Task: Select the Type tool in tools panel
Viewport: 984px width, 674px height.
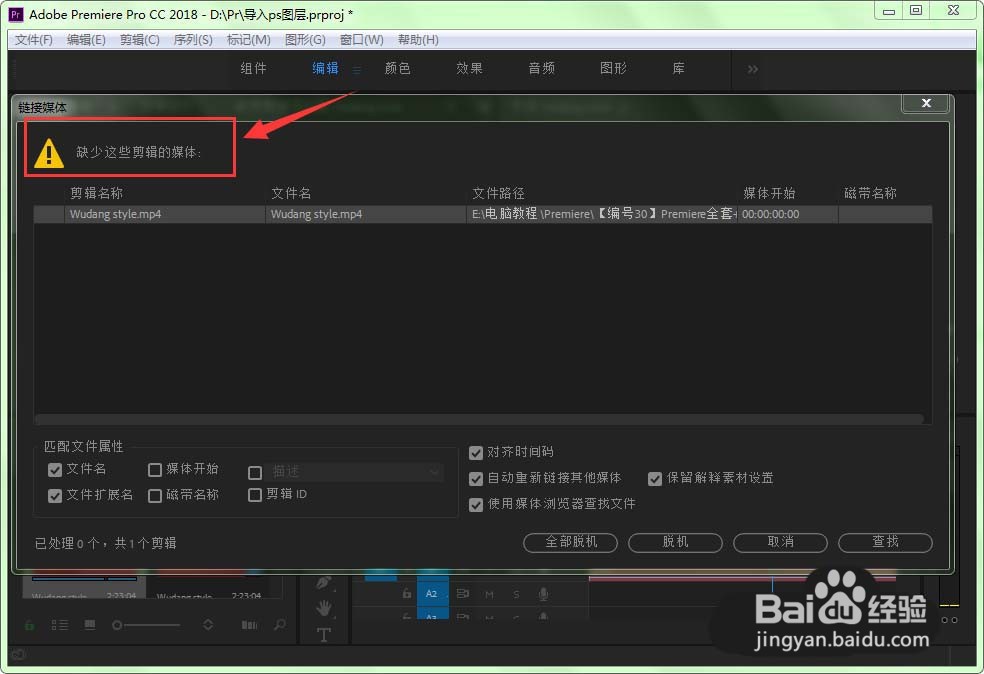Action: pyautogui.click(x=324, y=634)
